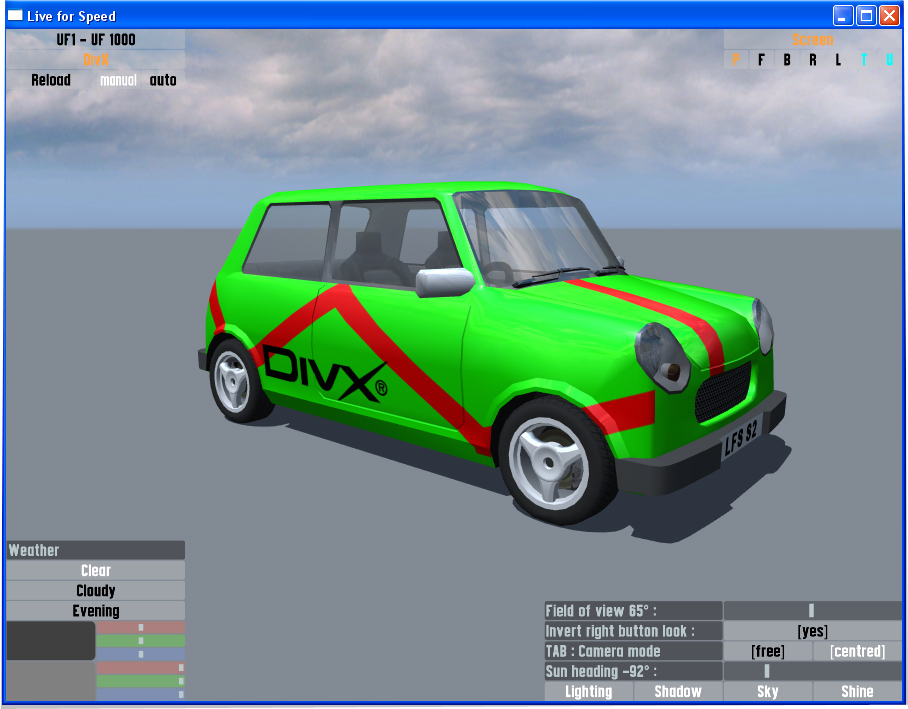The height and width of the screenshot is (709, 908).
Task: Select manual reload mode
Action: [118, 80]
